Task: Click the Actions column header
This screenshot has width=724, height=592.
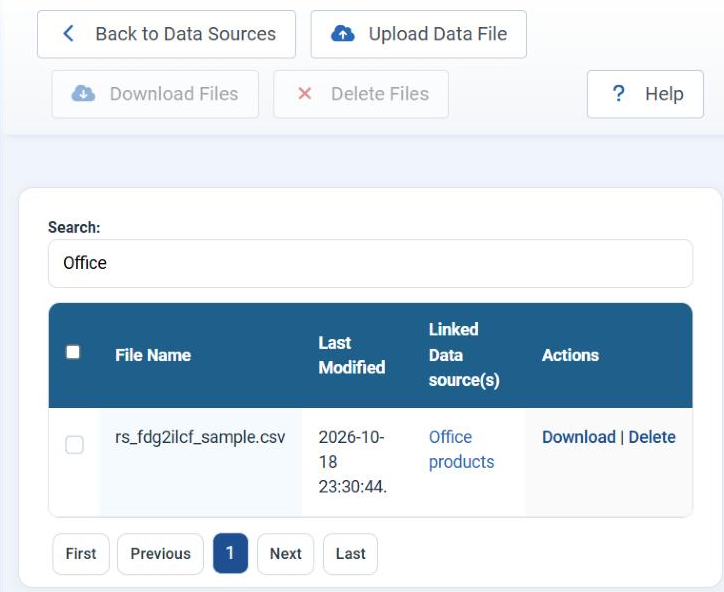Action: tap(570, 355)
